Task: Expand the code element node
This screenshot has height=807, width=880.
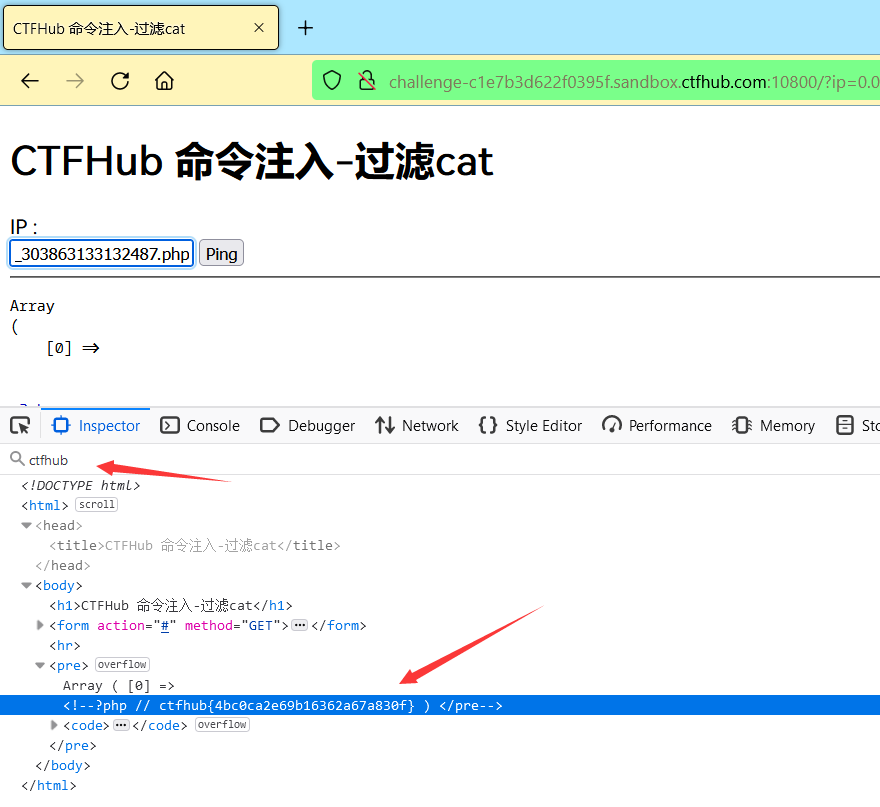Action: tap(54, 725)
